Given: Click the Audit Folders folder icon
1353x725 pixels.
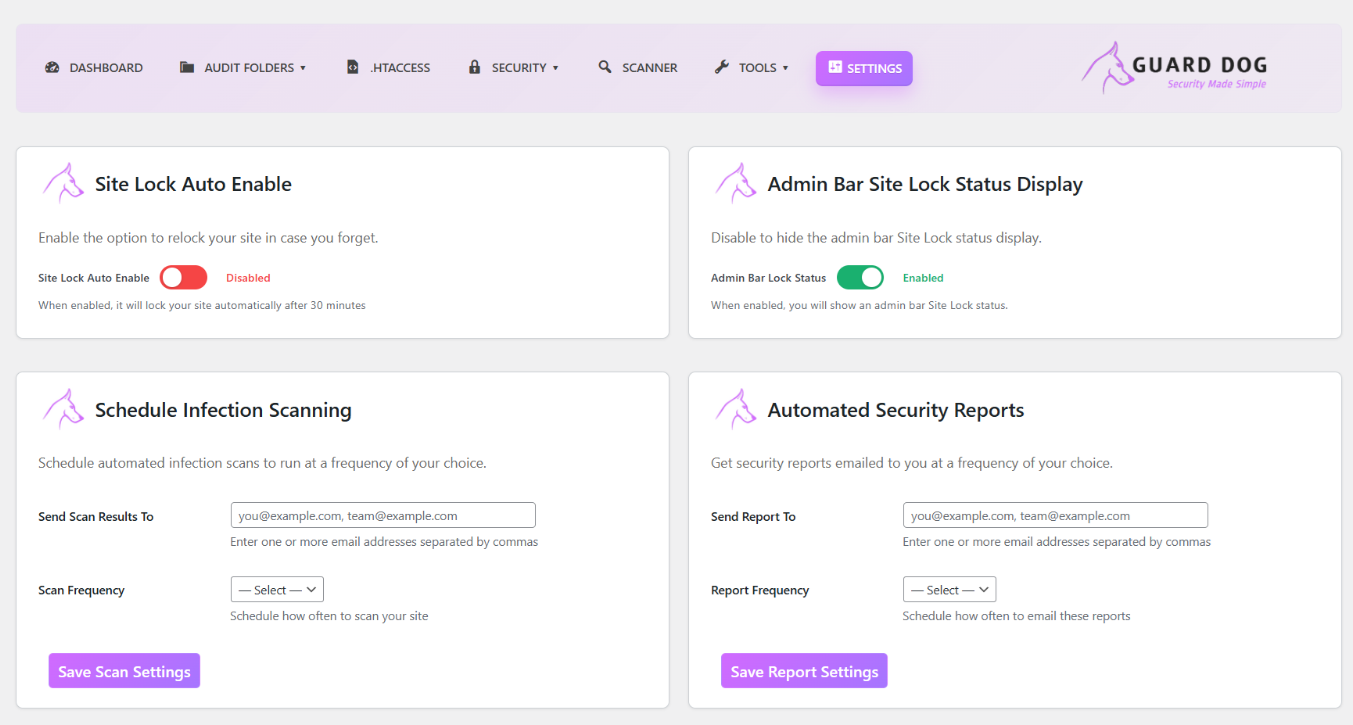Looking at the screenshot, I should 187,68.
